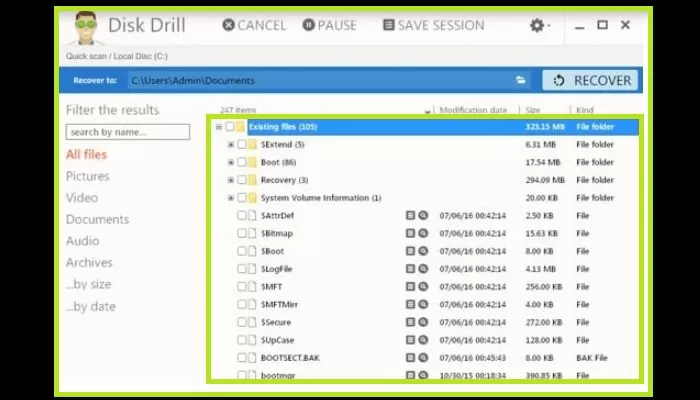Screen dimensions: 700x400
Task: Cancel the running scan
Action: click(x=254, y=25)
